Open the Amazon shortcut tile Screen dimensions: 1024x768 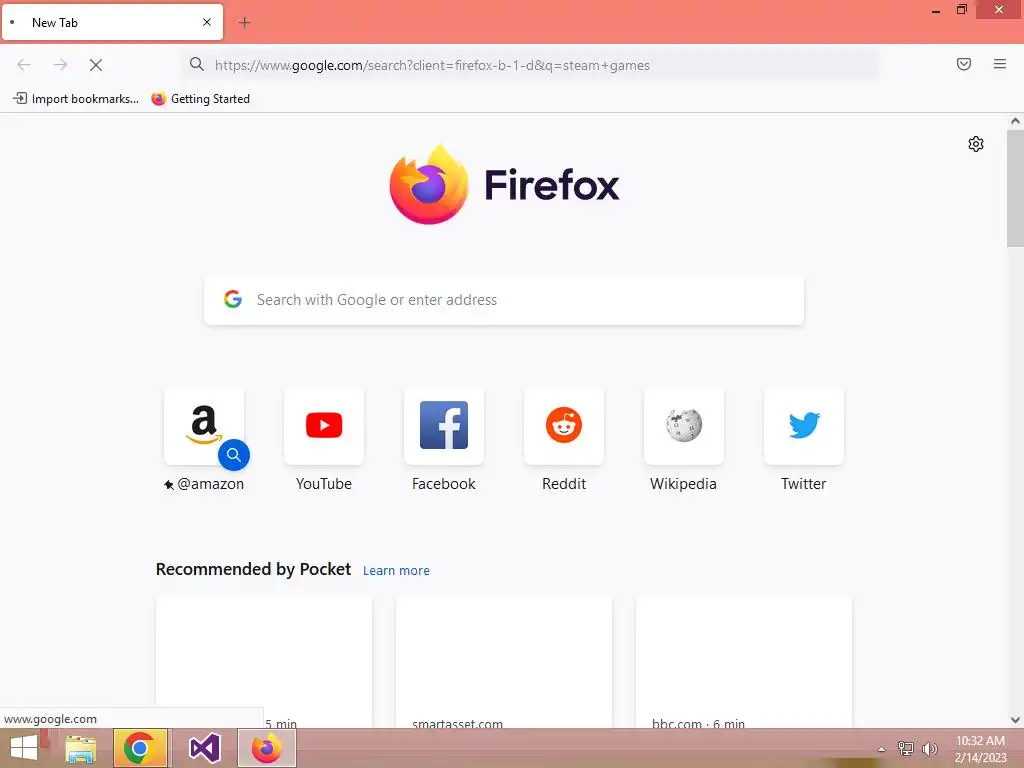click(x=204, y=426)
